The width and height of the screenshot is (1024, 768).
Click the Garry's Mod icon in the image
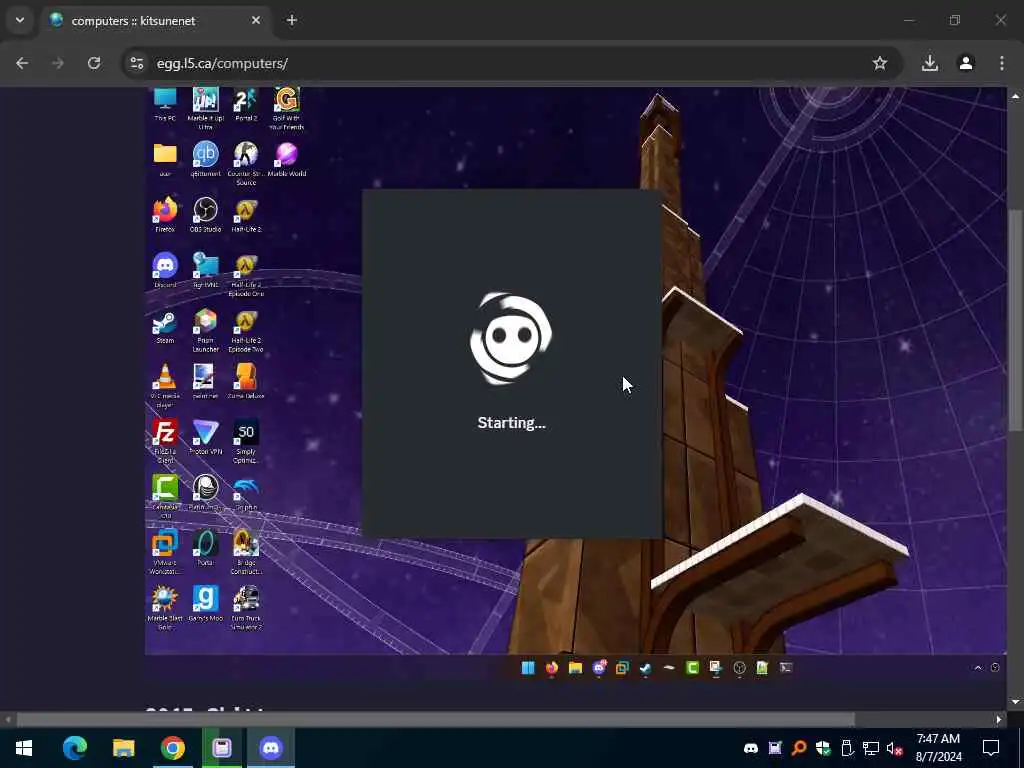[206, 603]
